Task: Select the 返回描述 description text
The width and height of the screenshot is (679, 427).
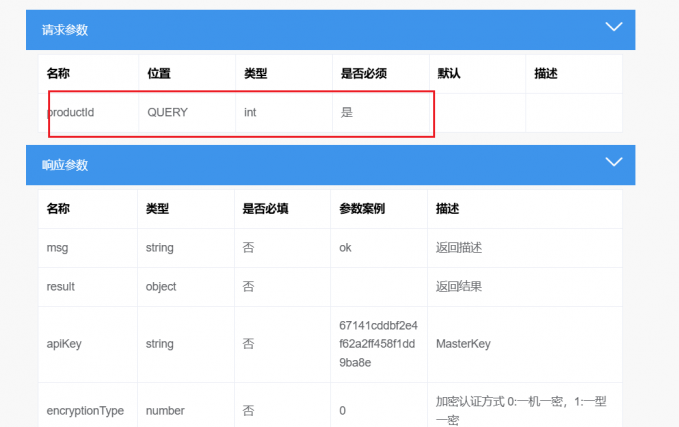Action: (x=459, y=248)
